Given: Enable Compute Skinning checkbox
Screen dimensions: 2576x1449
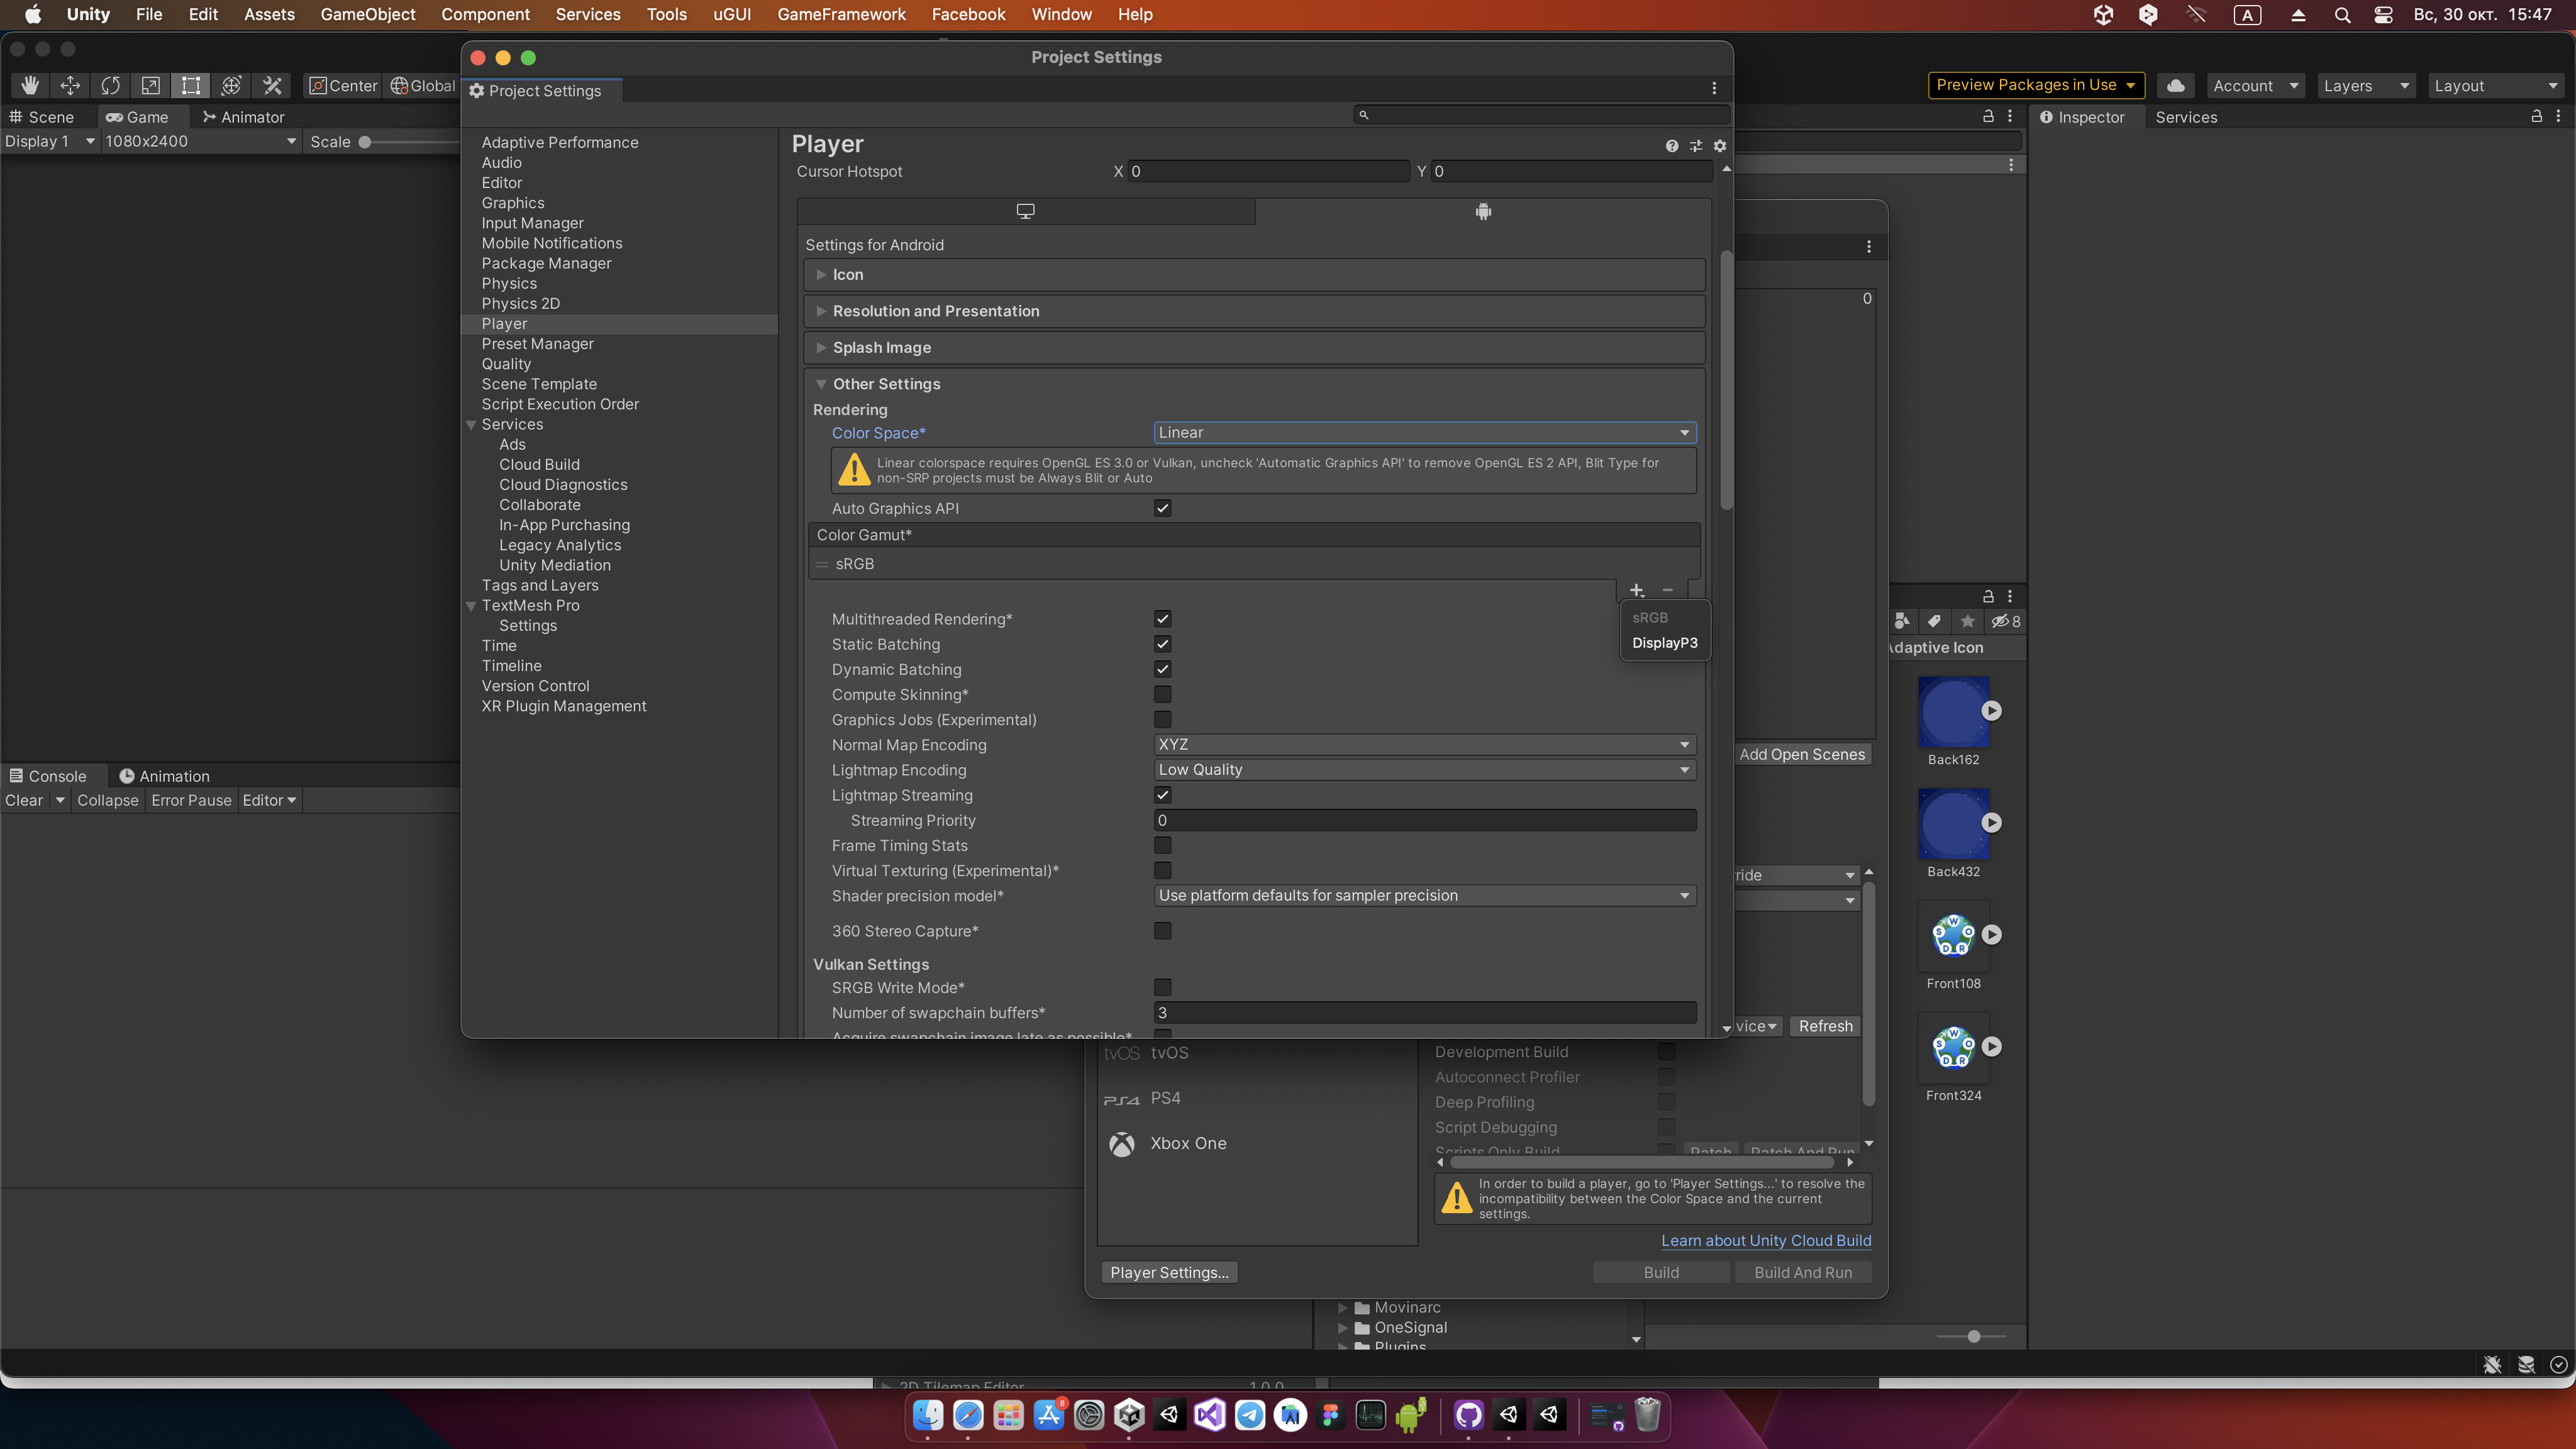Looking at the screenshot, I should coord(1162,694).
